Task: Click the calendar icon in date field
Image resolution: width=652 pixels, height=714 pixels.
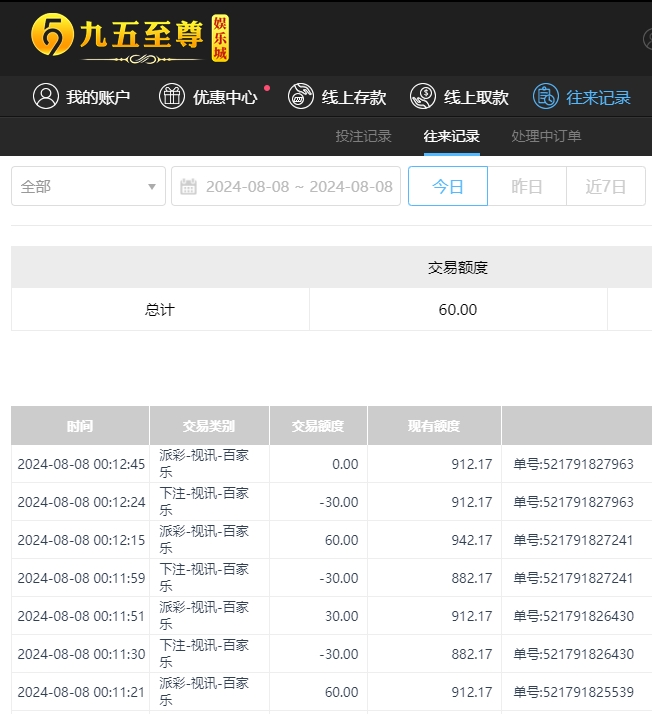Action: [x=188, y=187]
